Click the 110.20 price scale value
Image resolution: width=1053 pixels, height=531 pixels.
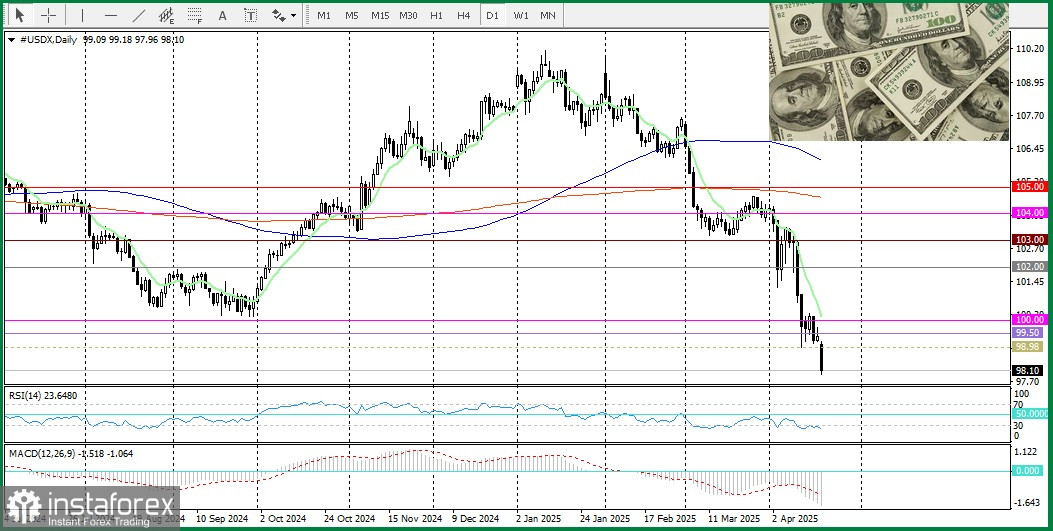click(x=1030, y=49)
